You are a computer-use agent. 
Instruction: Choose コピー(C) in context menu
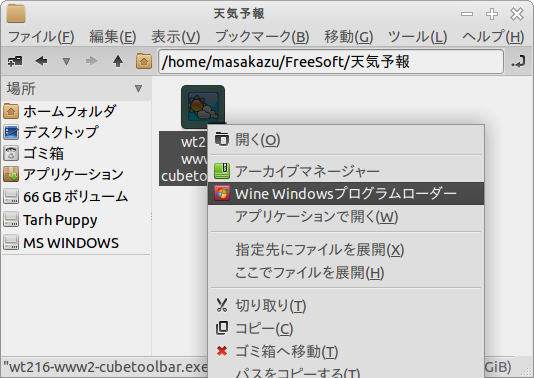(x=346, y=328)
